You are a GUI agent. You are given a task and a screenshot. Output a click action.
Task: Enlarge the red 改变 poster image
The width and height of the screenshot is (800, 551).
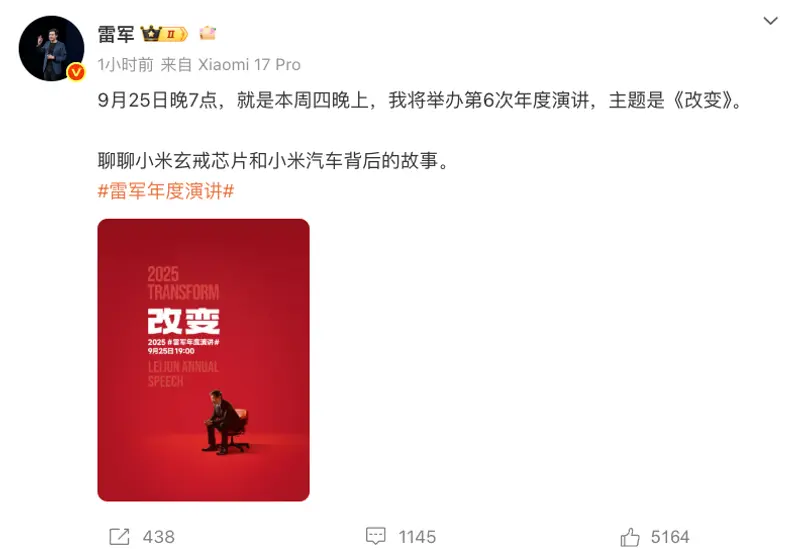click(203, 360)
